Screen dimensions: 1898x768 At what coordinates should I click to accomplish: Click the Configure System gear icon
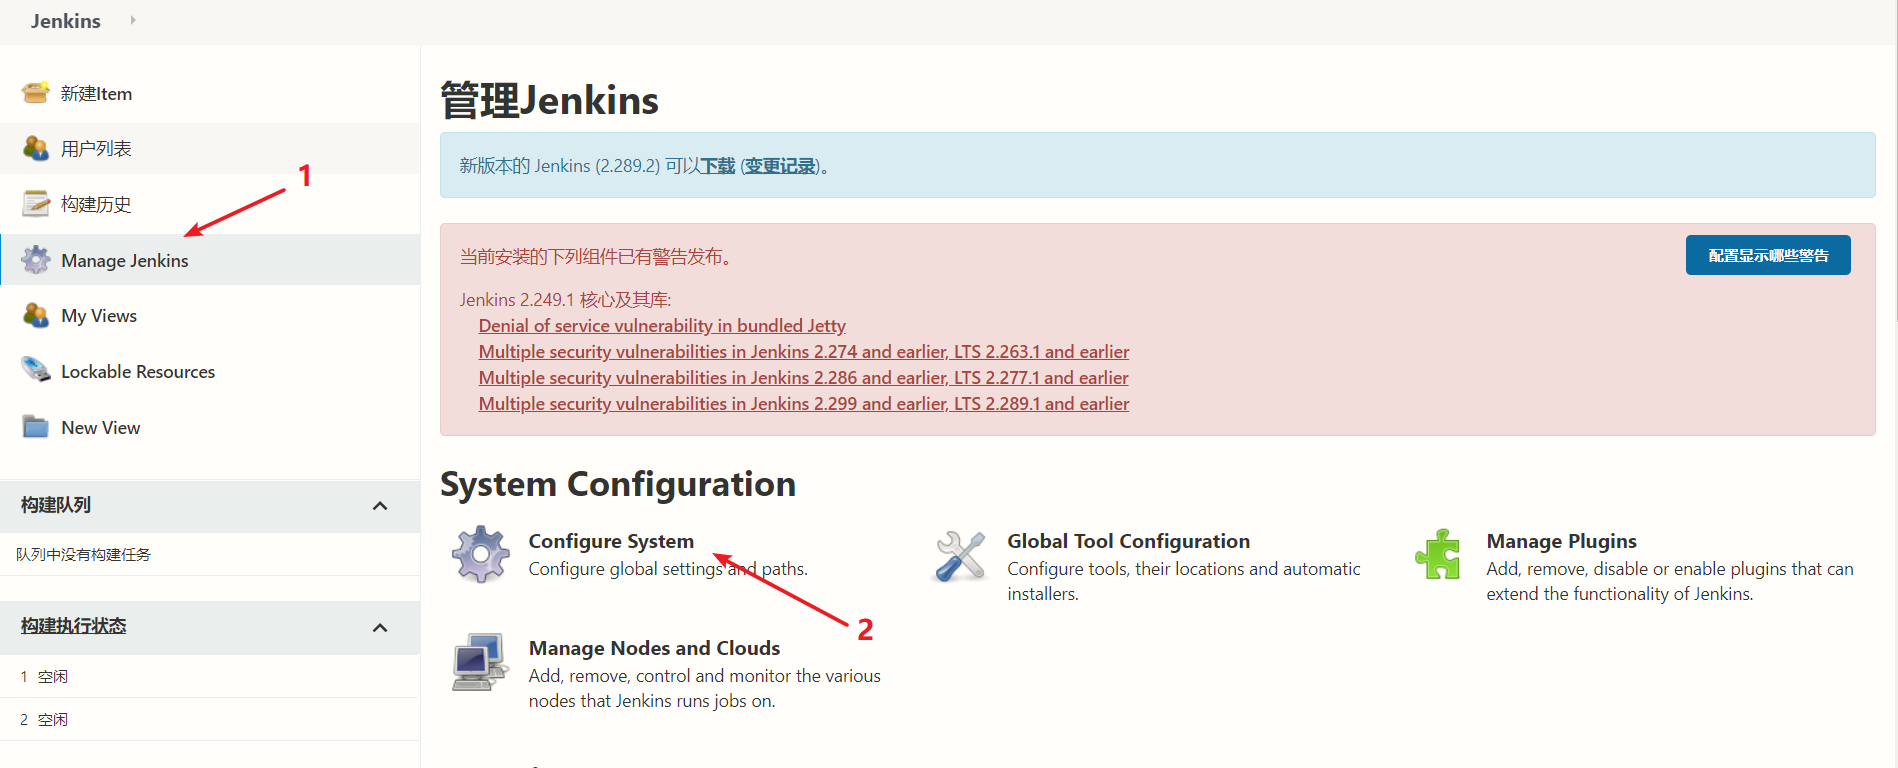pyautogui.click(x=481, y=554)
